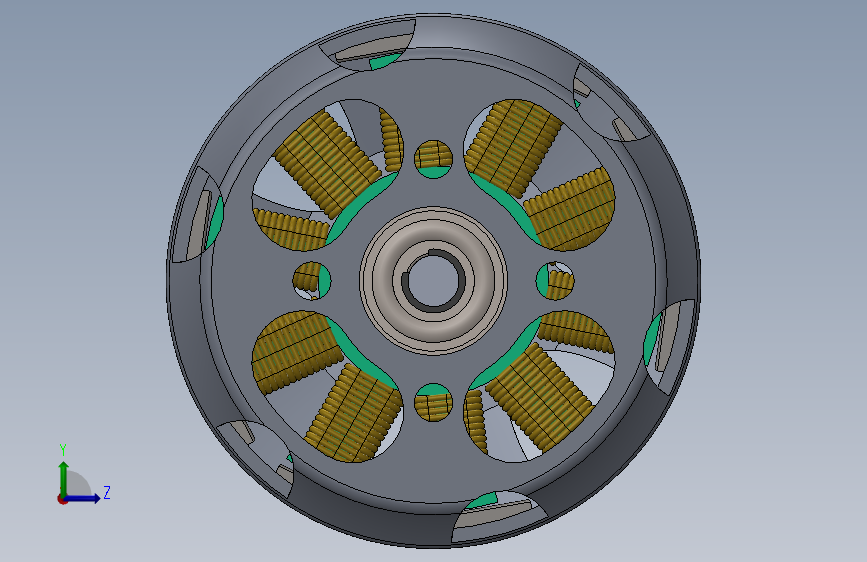Screen dimensions: 867x562
Task: Click the green Y axis arrow of the triad
Action: click(x=64, y=478)
